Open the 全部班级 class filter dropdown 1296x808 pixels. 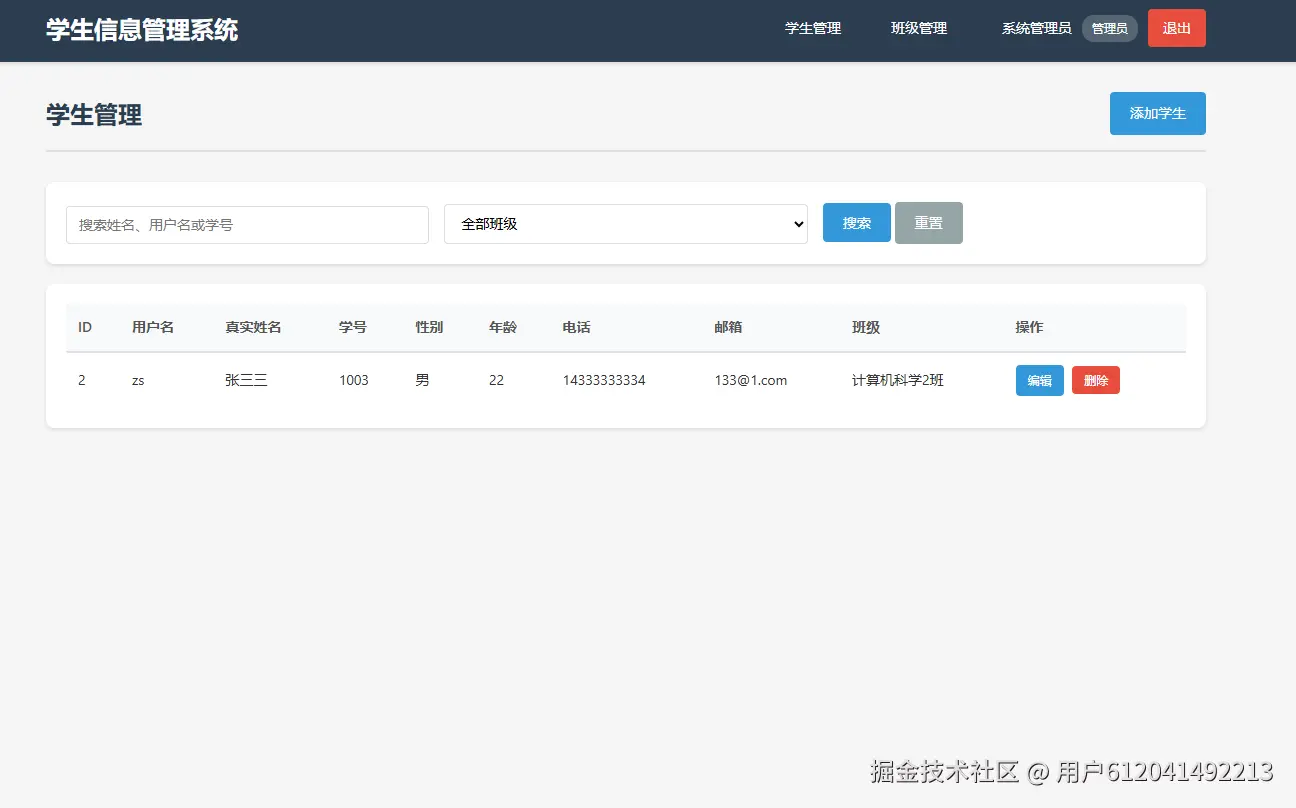click(x=625, y=224)
